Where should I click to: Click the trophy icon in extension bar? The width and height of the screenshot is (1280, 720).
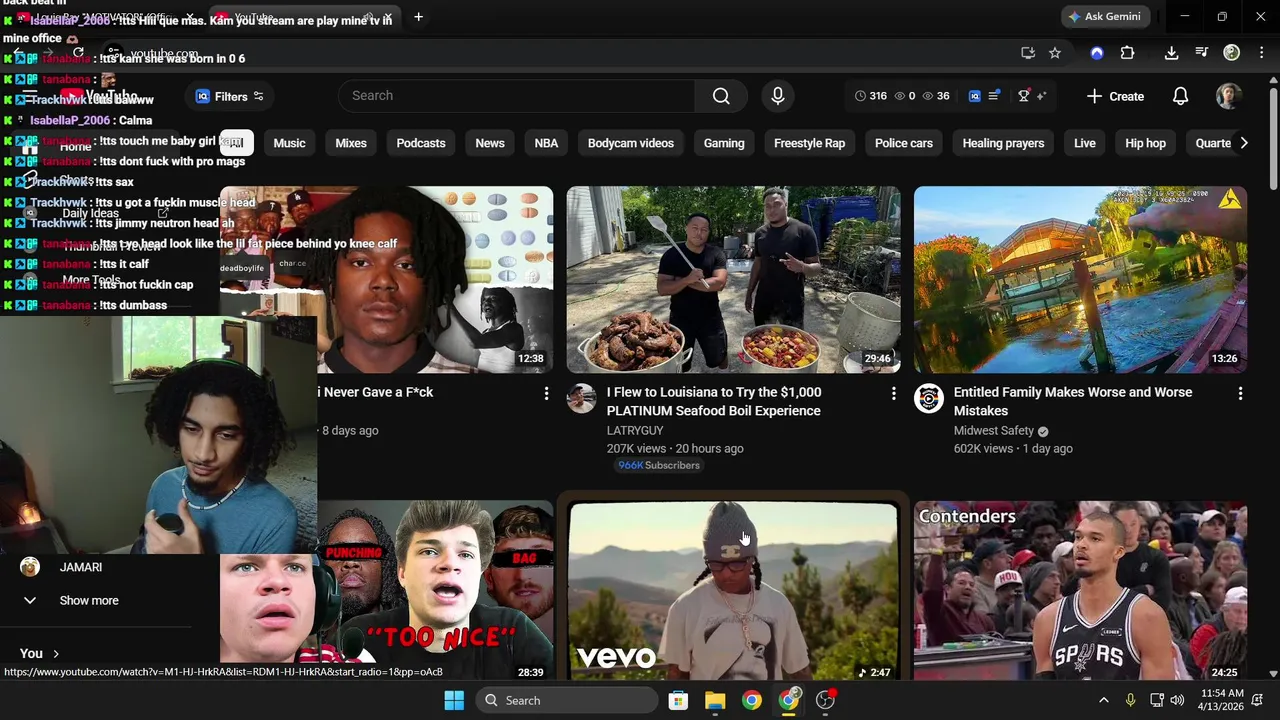coord(1023,96)
